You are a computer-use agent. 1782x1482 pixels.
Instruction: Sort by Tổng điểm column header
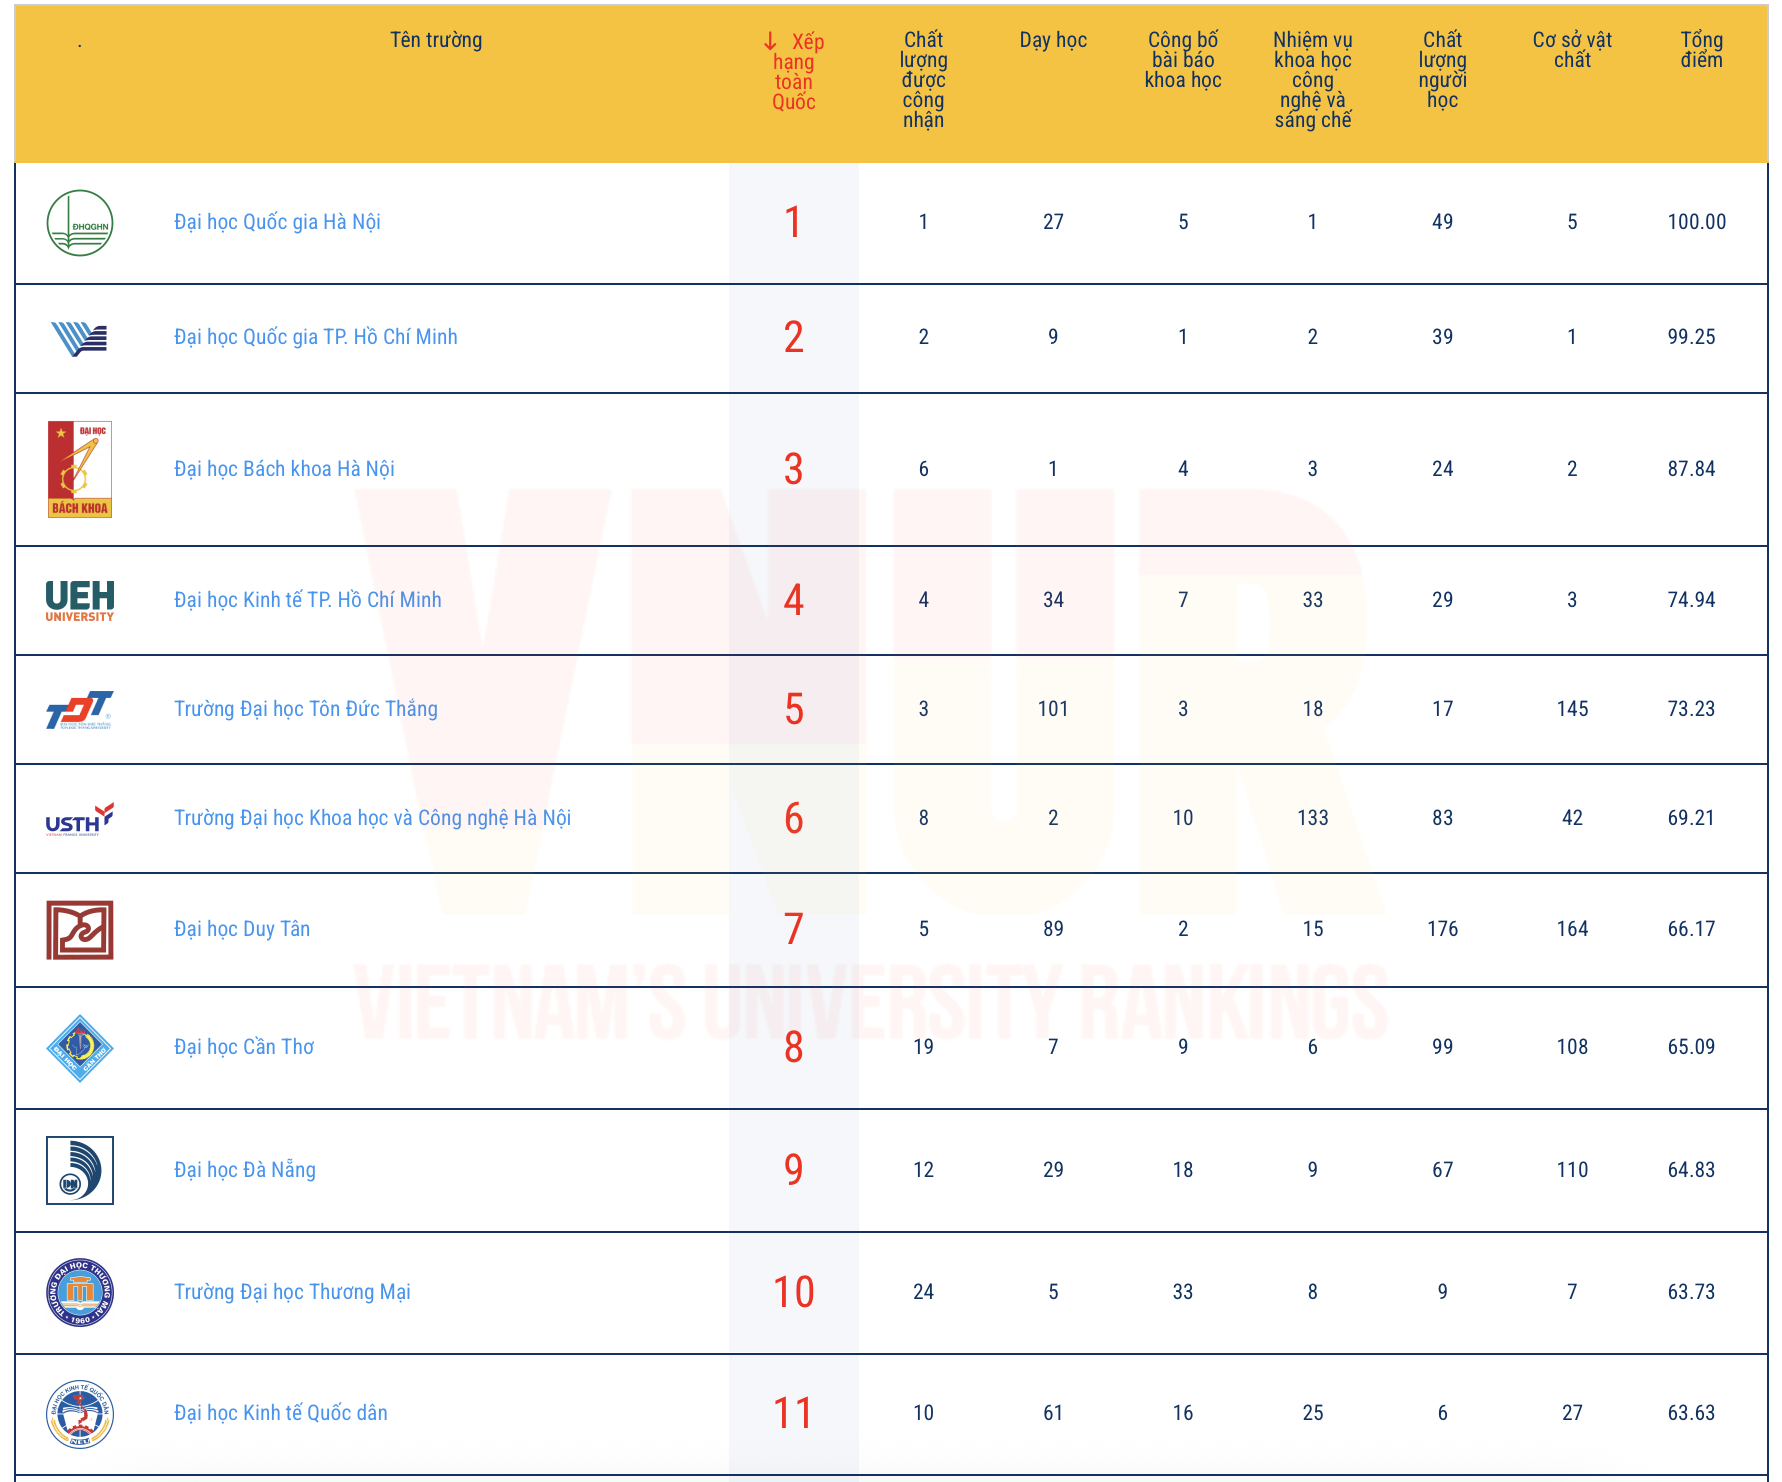pos(1701,50)
